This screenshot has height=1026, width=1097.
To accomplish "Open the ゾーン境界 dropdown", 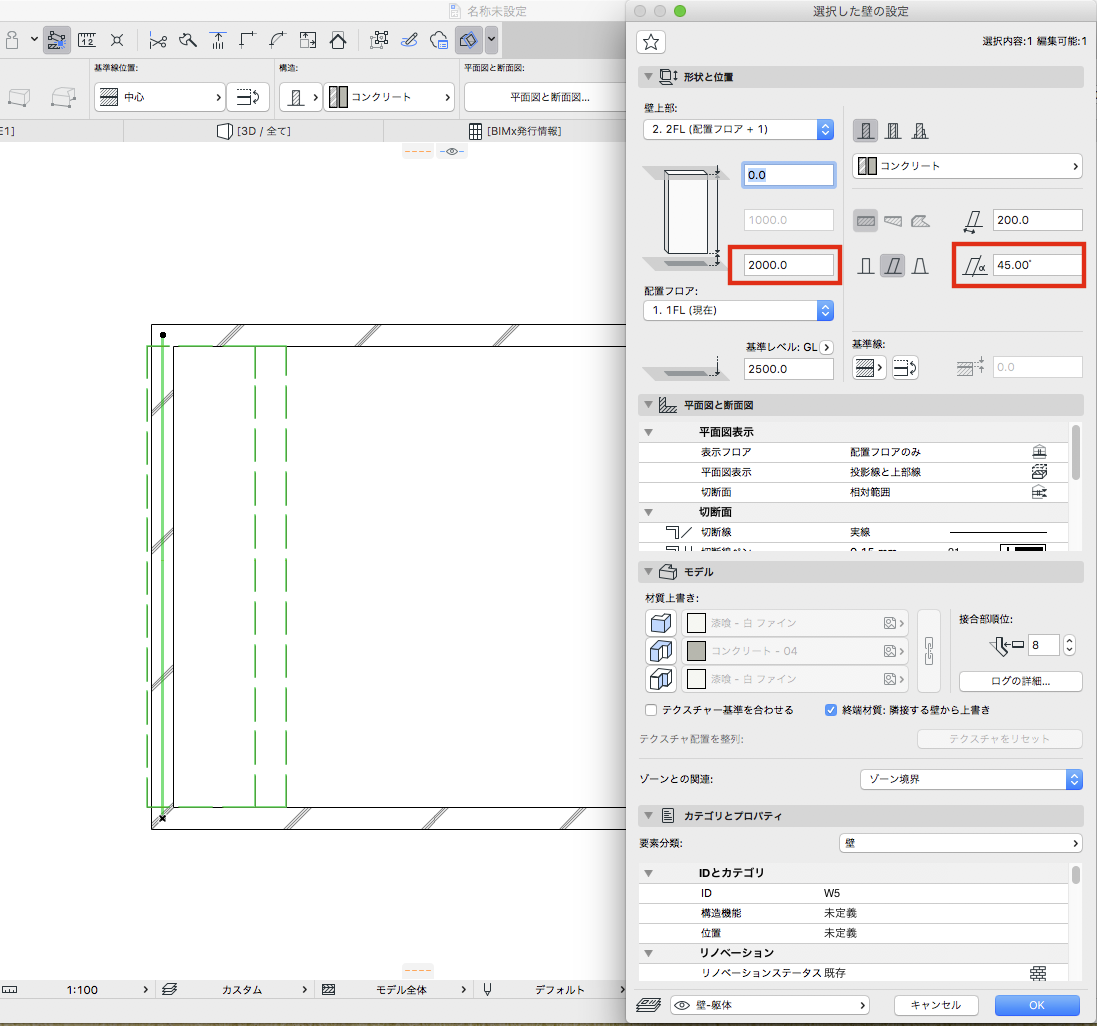I will [970, 778].
